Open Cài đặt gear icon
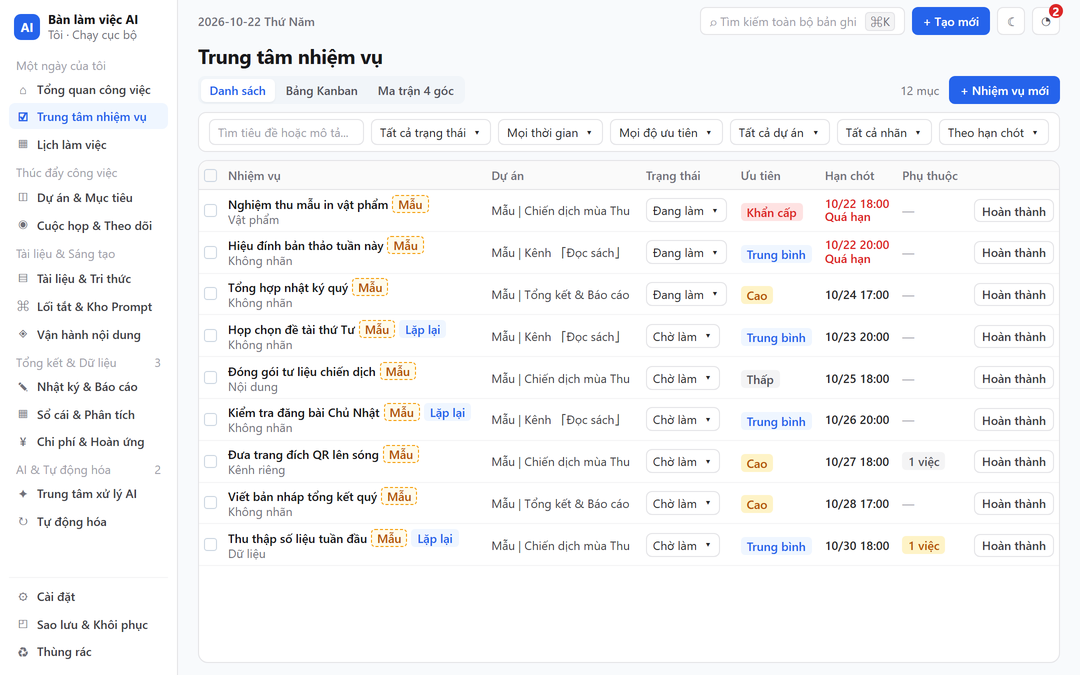 coord(23,597)
